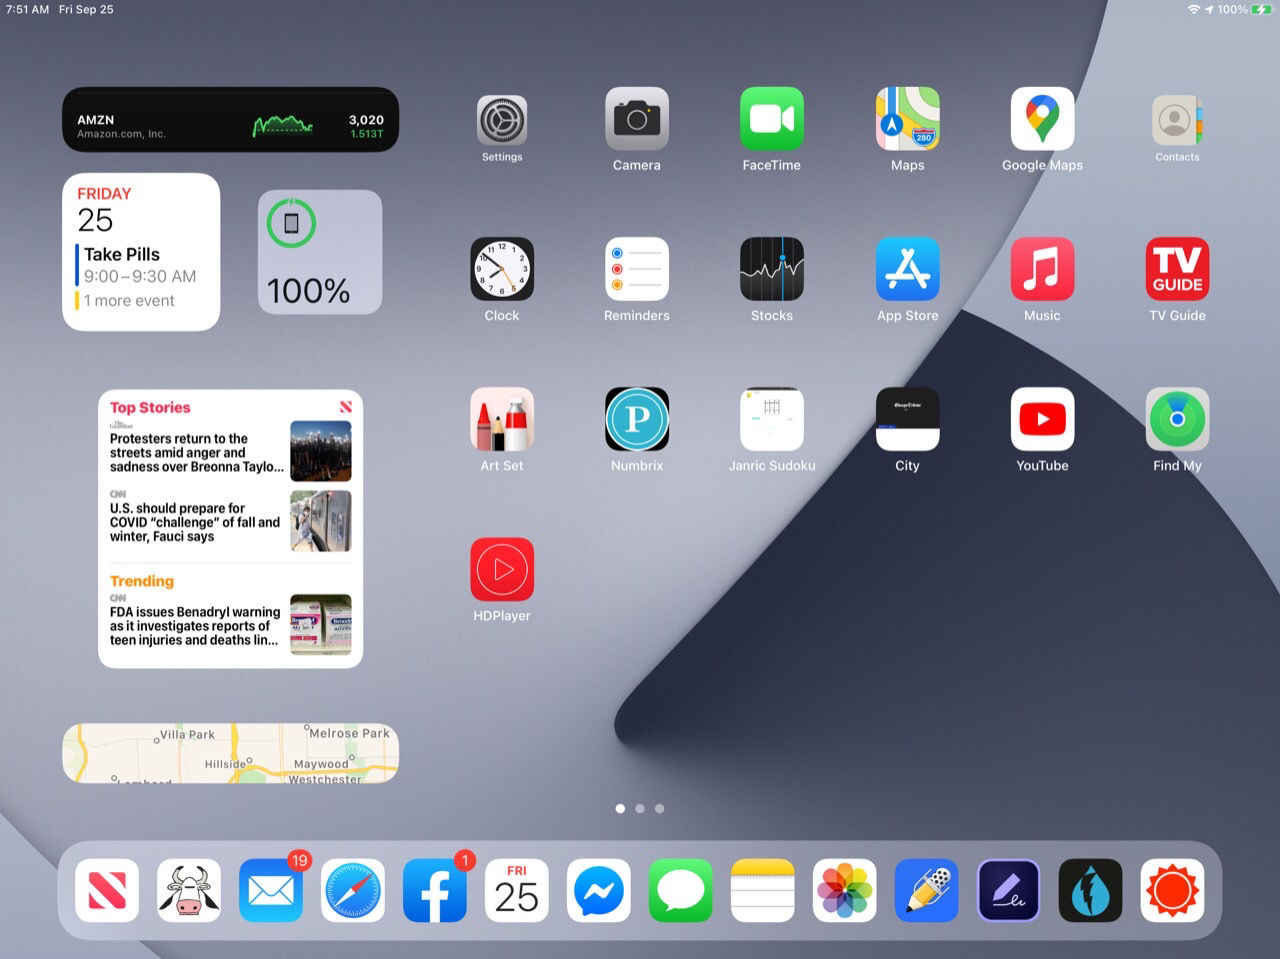This screenshot has width=1280, height=959.
Task: Open the purple signature pen app in dock
Action: [x=1009, y=890]
